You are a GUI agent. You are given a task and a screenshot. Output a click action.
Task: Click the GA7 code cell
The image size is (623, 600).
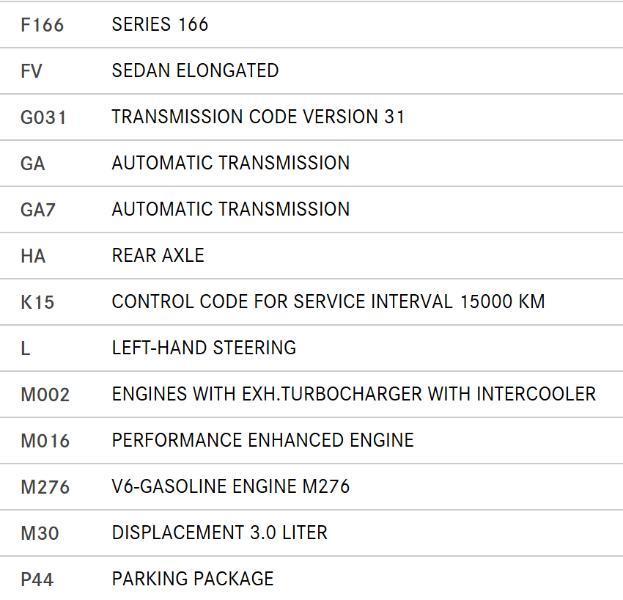(x=38, y=210)
